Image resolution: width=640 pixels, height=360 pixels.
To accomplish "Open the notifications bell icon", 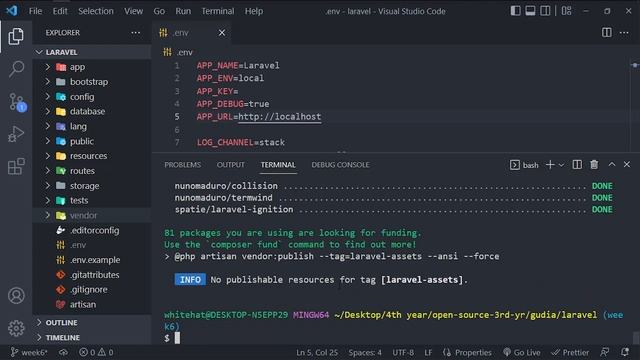I will coord(624,352).
